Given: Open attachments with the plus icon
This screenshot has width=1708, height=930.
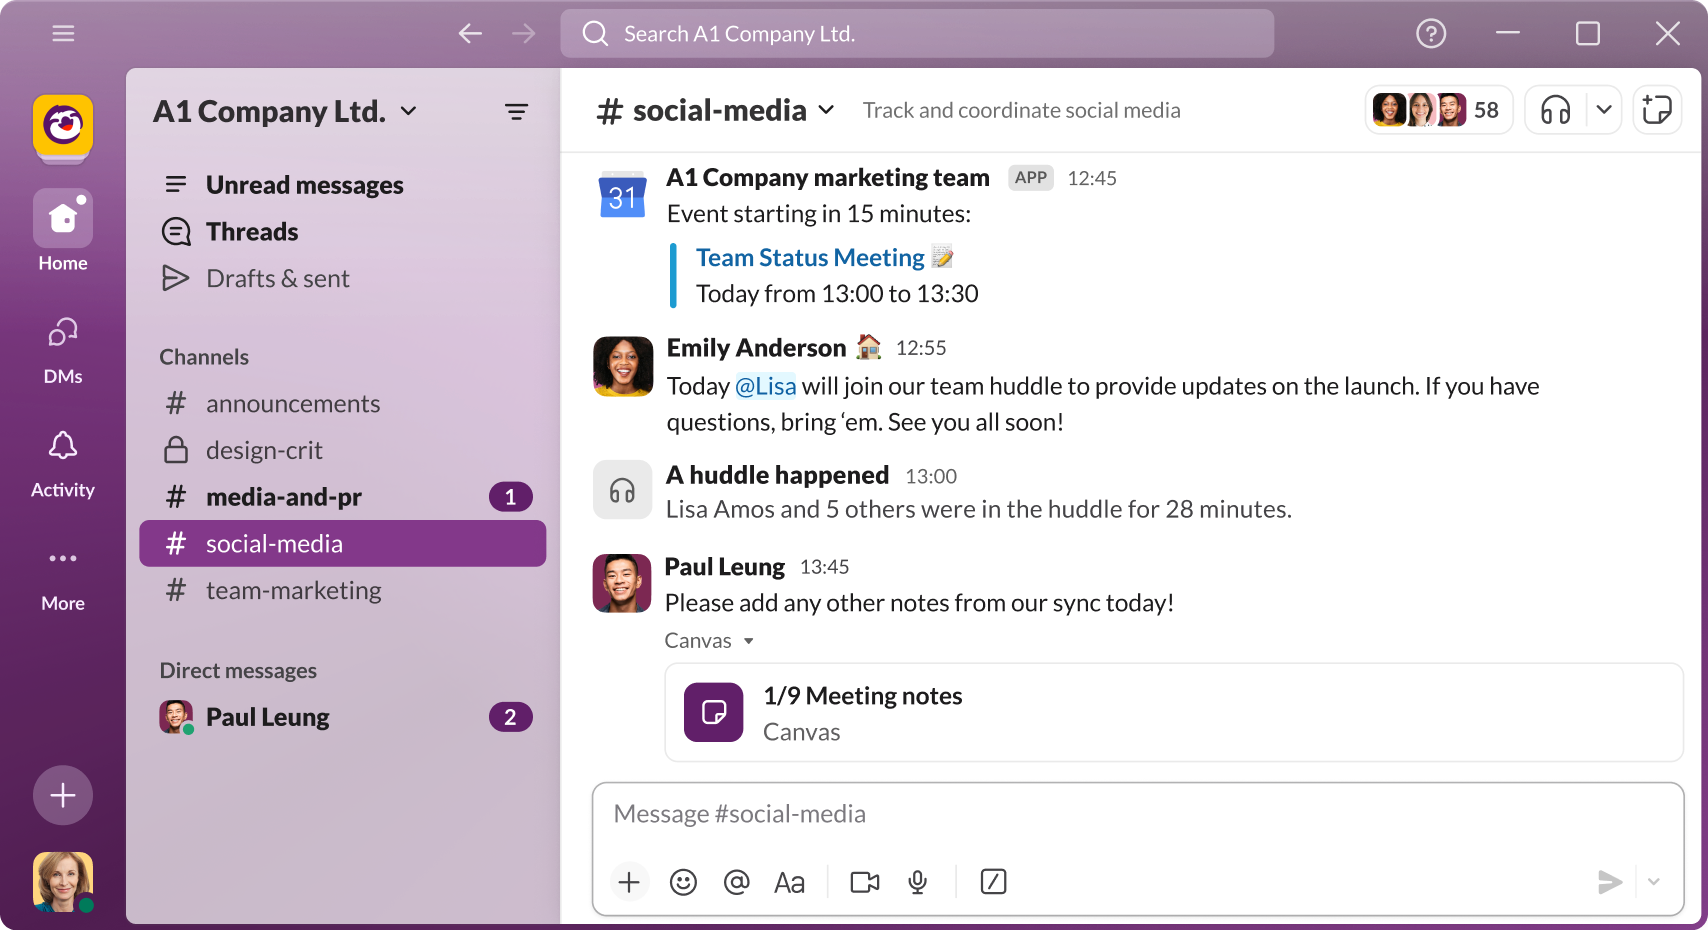Looking at the screenshot, I should pos(629,882).
